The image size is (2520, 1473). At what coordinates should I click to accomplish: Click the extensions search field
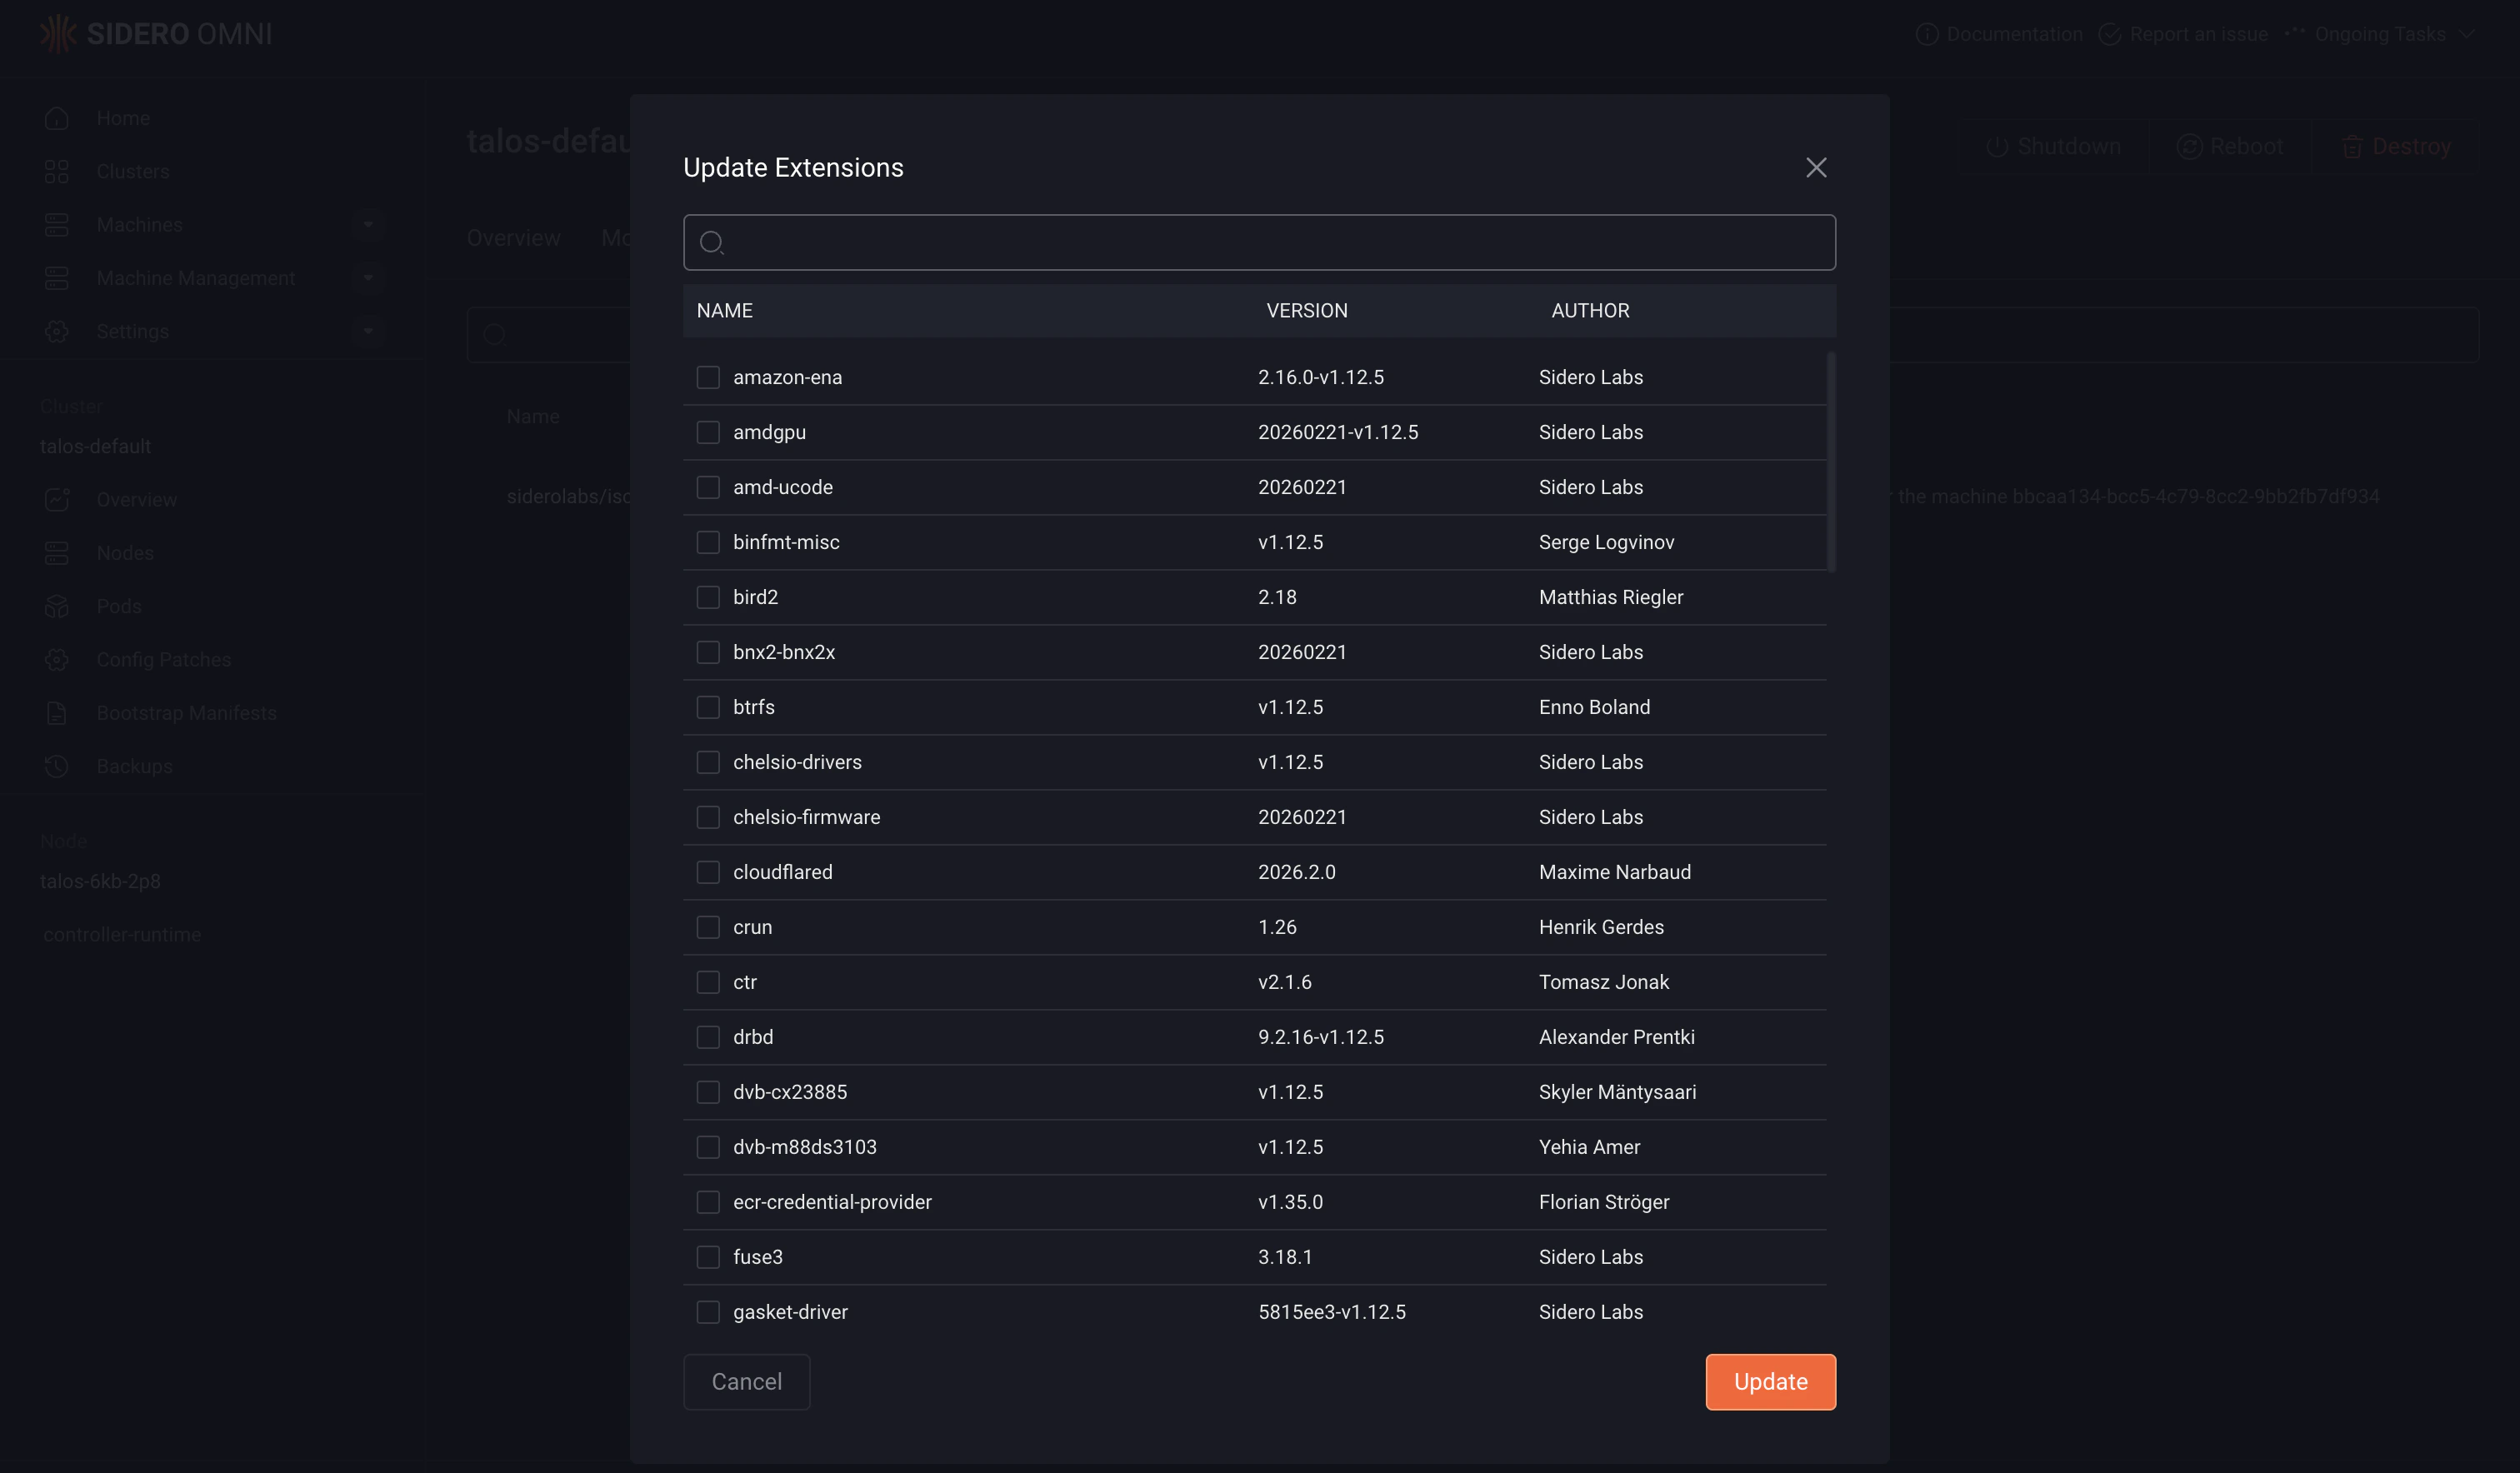tap(1258, 242)
